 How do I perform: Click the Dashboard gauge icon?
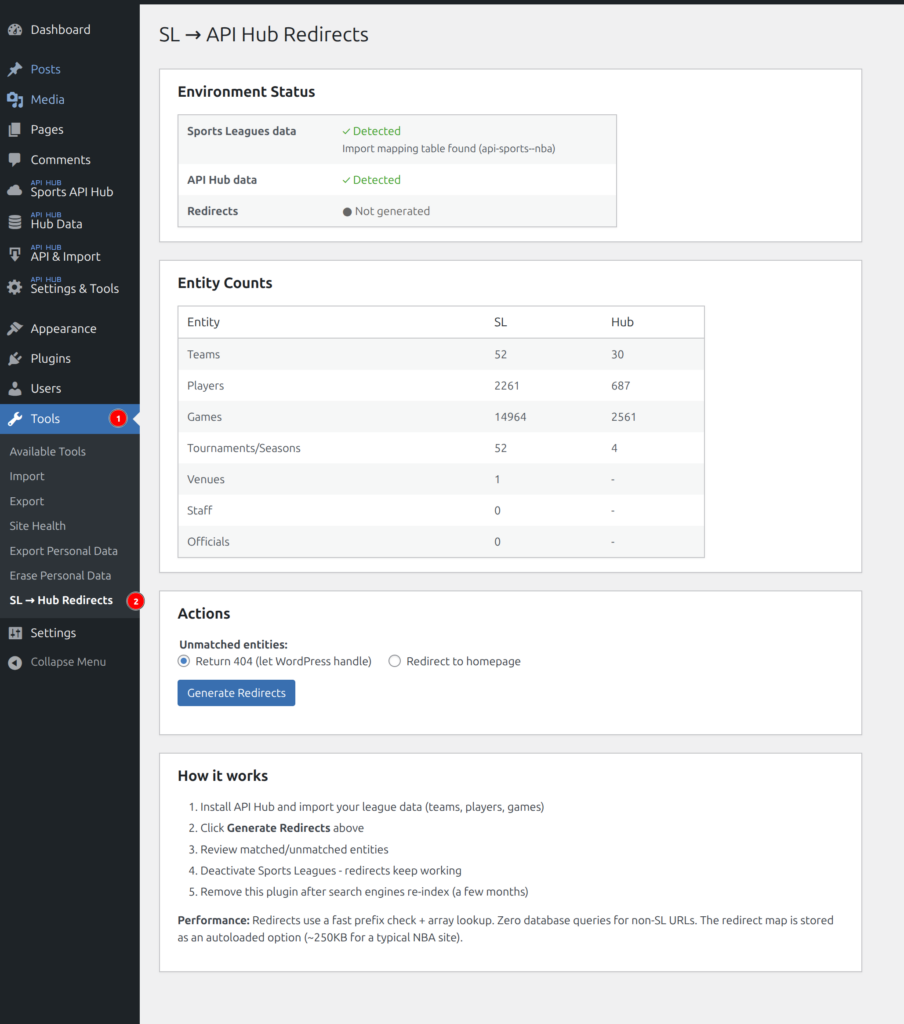15,29
